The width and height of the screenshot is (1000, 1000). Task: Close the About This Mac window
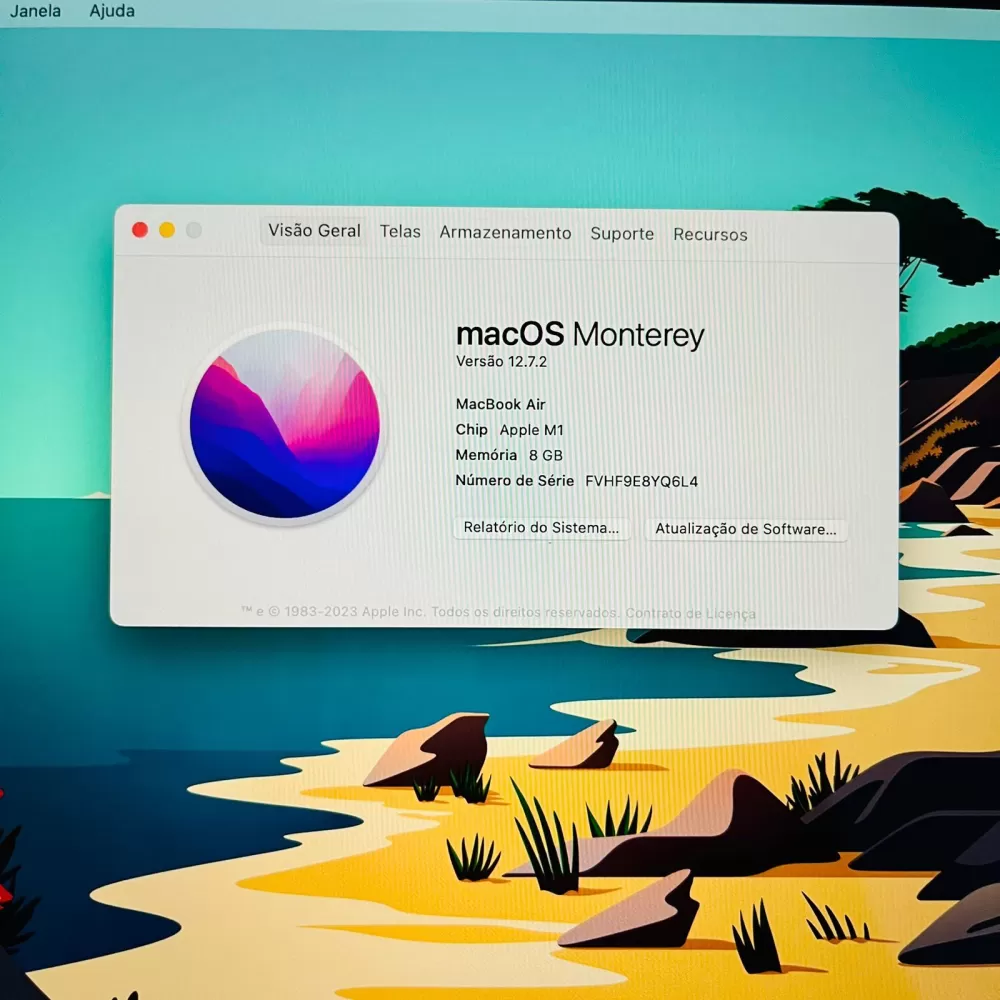pyautogui.click(x=140, y=230)
